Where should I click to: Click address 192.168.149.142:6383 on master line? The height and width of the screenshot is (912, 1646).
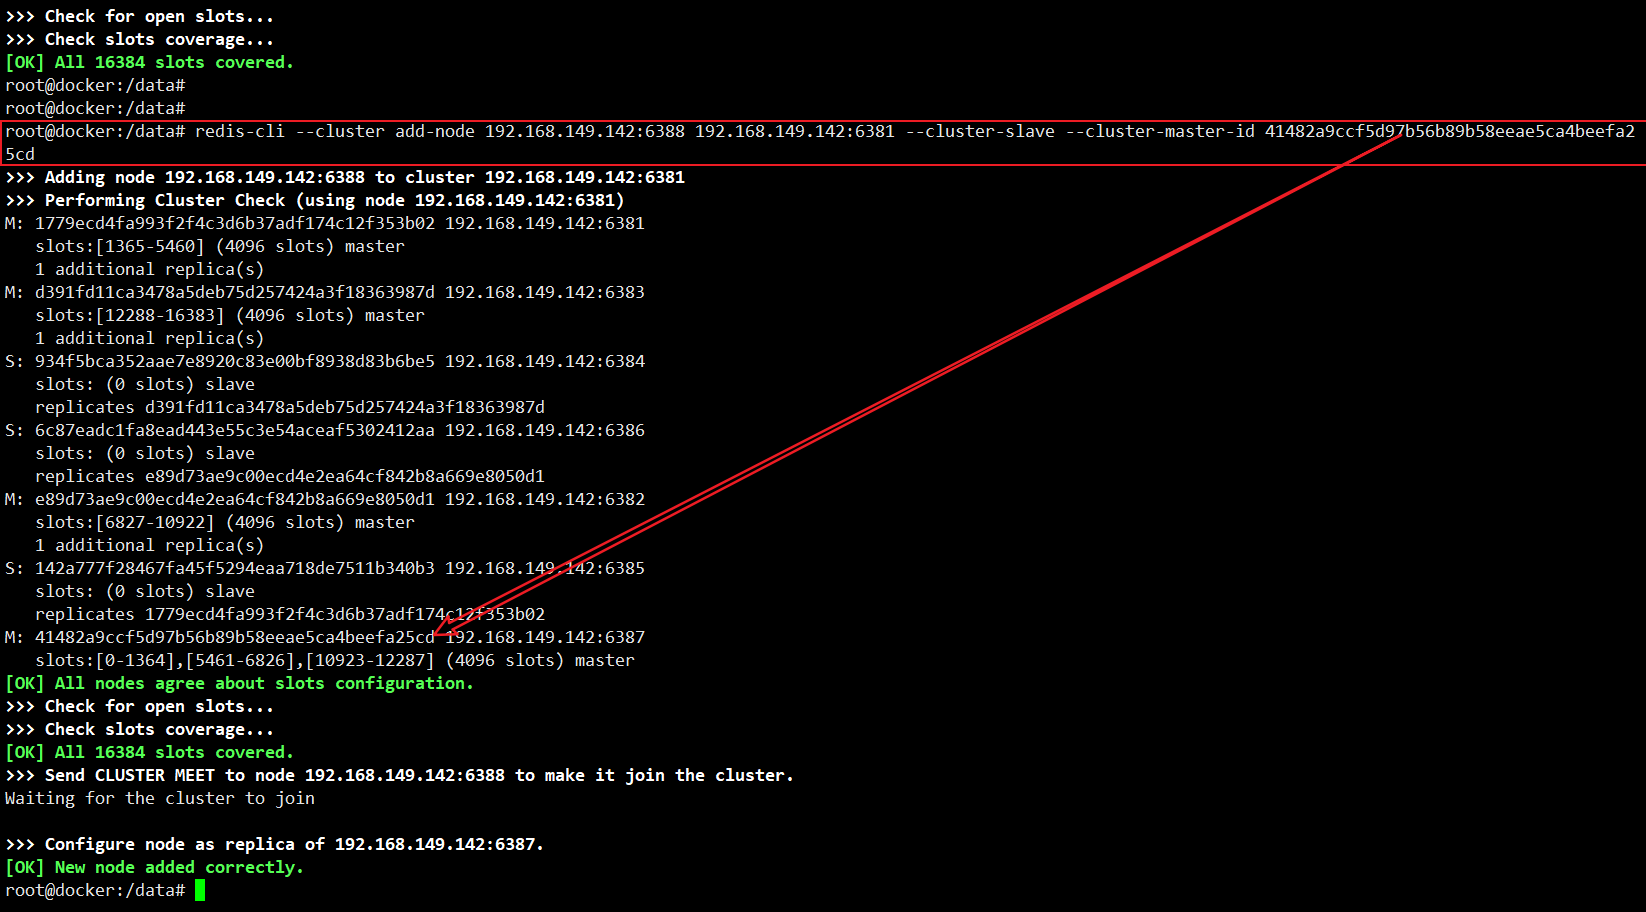tap(545, 292)
